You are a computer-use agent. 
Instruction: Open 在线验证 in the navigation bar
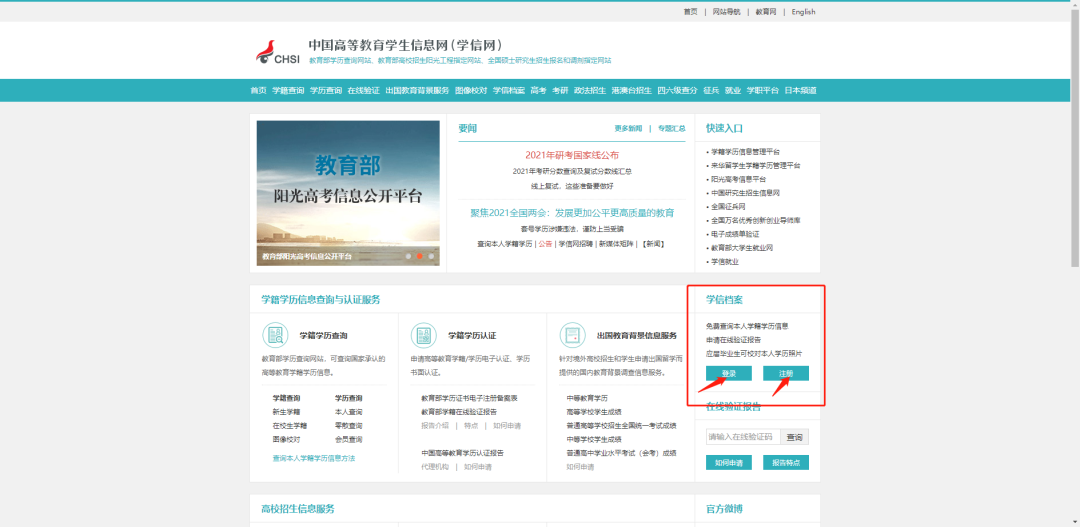click(x=364, y=90)
